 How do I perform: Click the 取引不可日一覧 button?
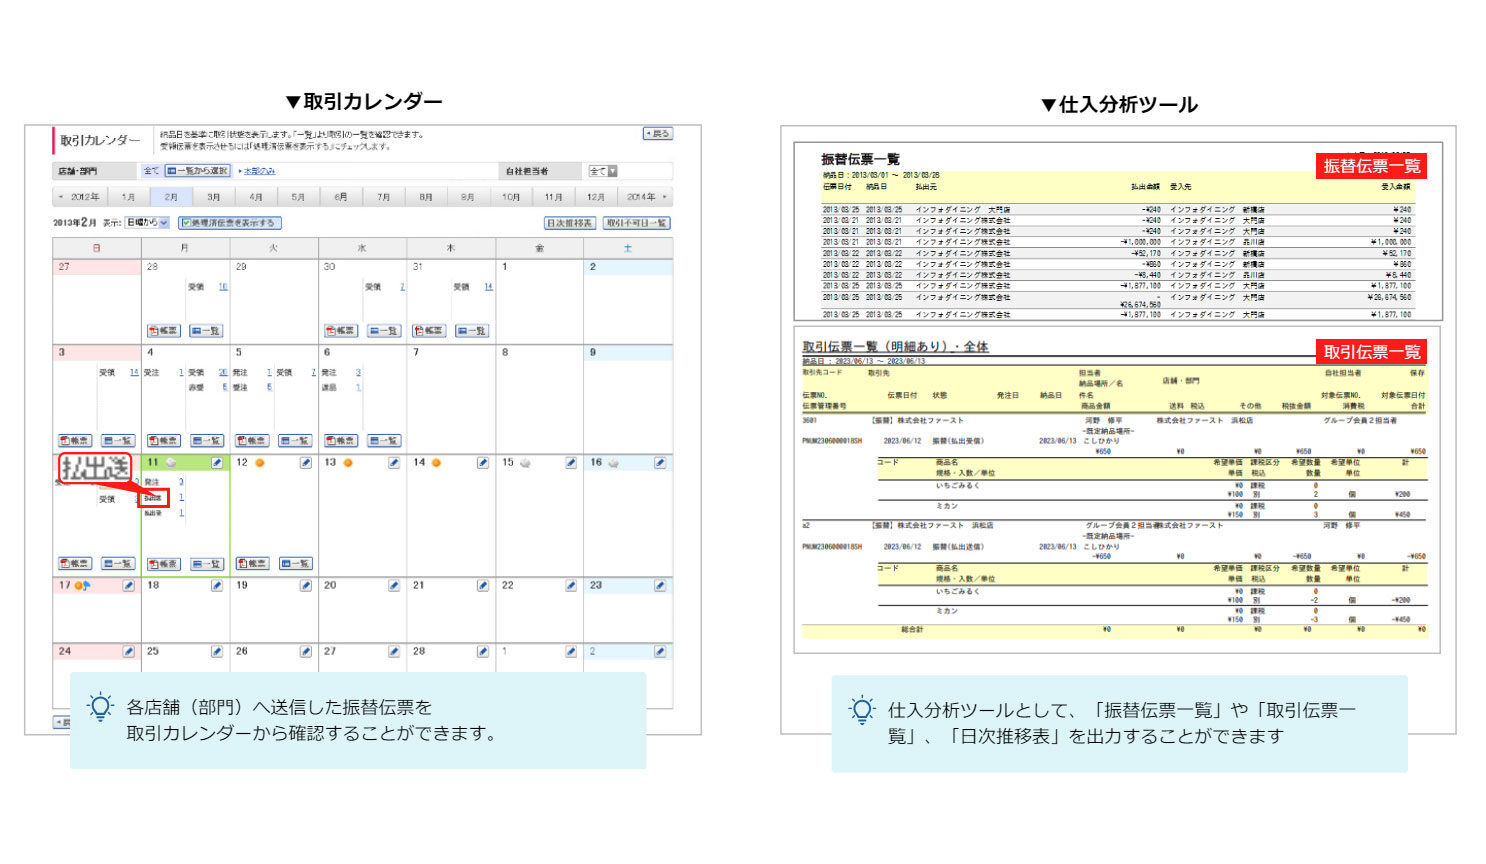coord(636,223)
